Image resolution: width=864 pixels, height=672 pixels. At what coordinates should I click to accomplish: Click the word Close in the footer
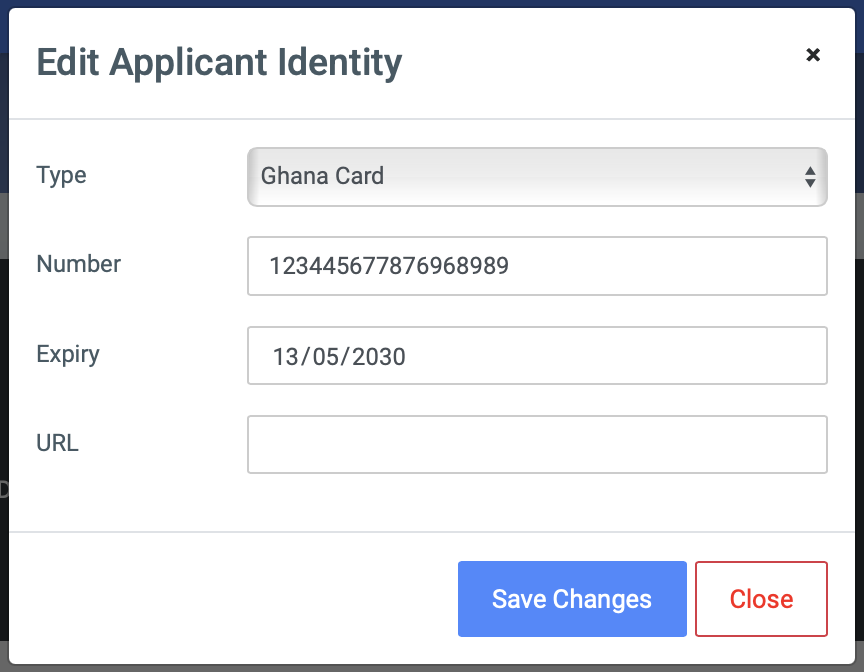pyautogui.click(x=761, y=599)
